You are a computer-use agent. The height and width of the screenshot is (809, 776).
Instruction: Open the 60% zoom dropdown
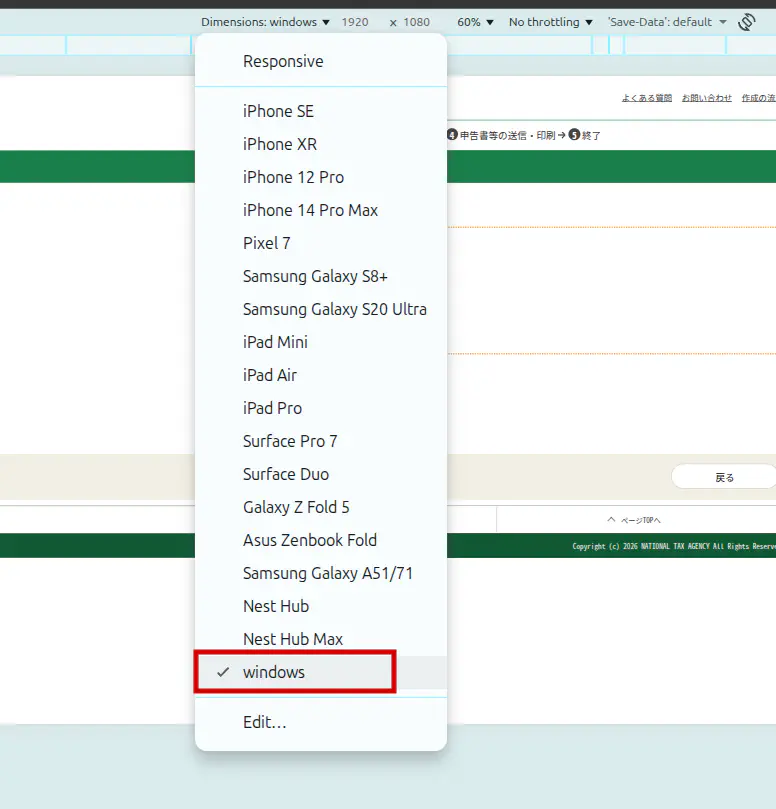(x=475, y=22)
